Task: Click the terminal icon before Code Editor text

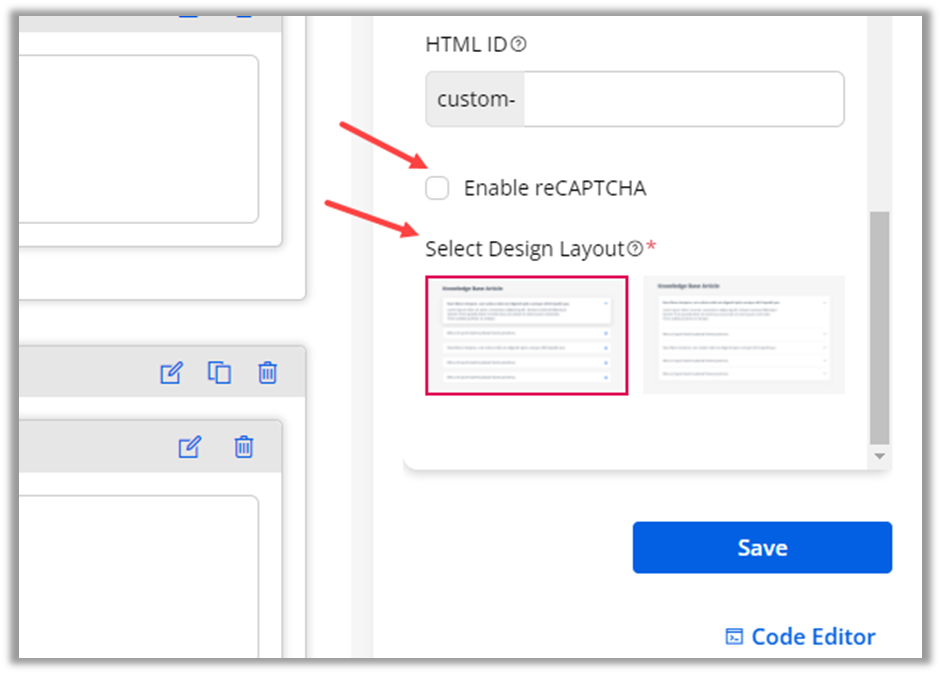Action: coord(734,637)
